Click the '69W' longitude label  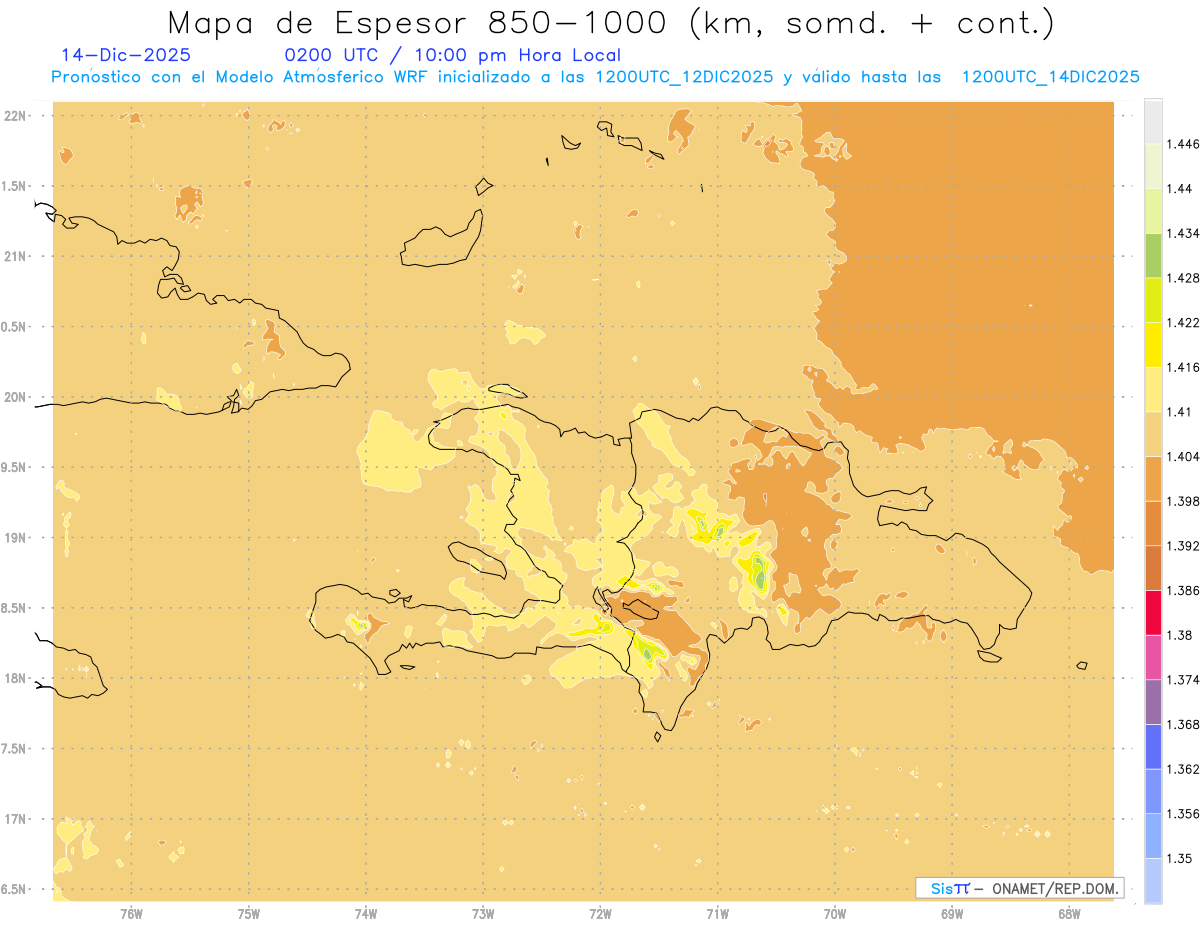(x=952, y=914)
